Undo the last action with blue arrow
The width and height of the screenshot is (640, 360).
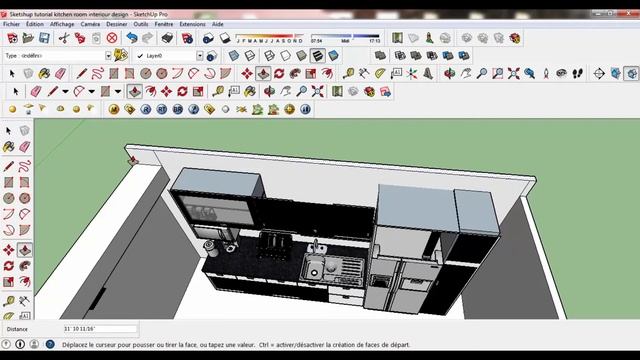tap(131, 38)
